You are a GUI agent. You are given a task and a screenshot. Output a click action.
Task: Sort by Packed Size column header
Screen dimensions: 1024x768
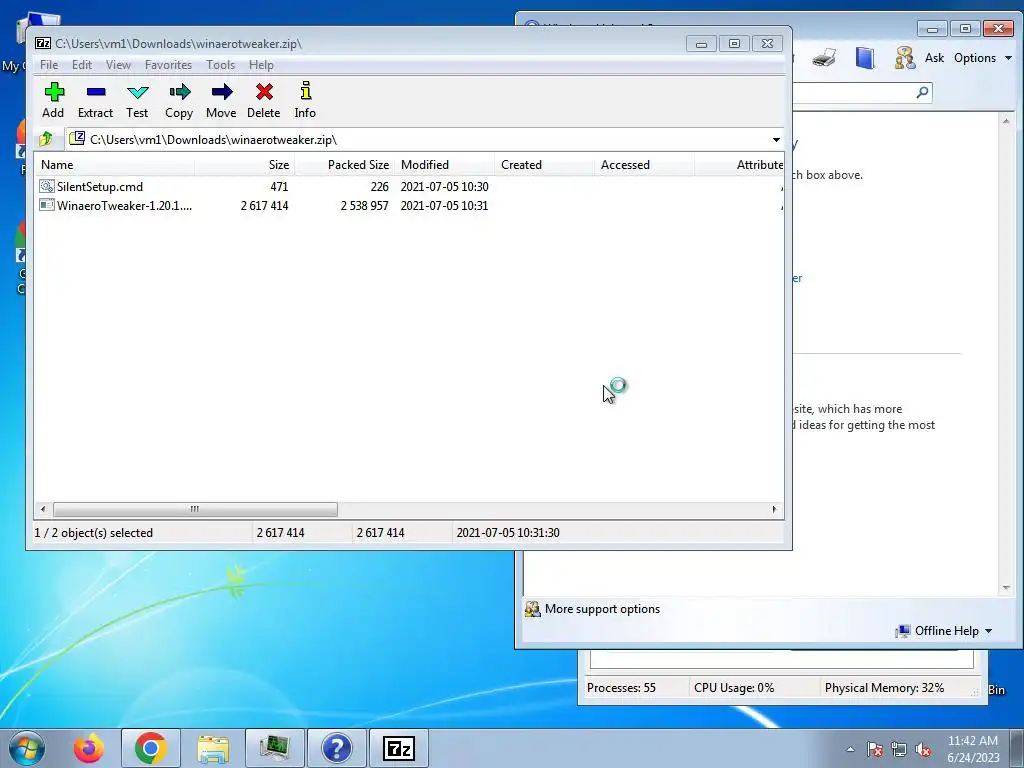pos(344,165)
